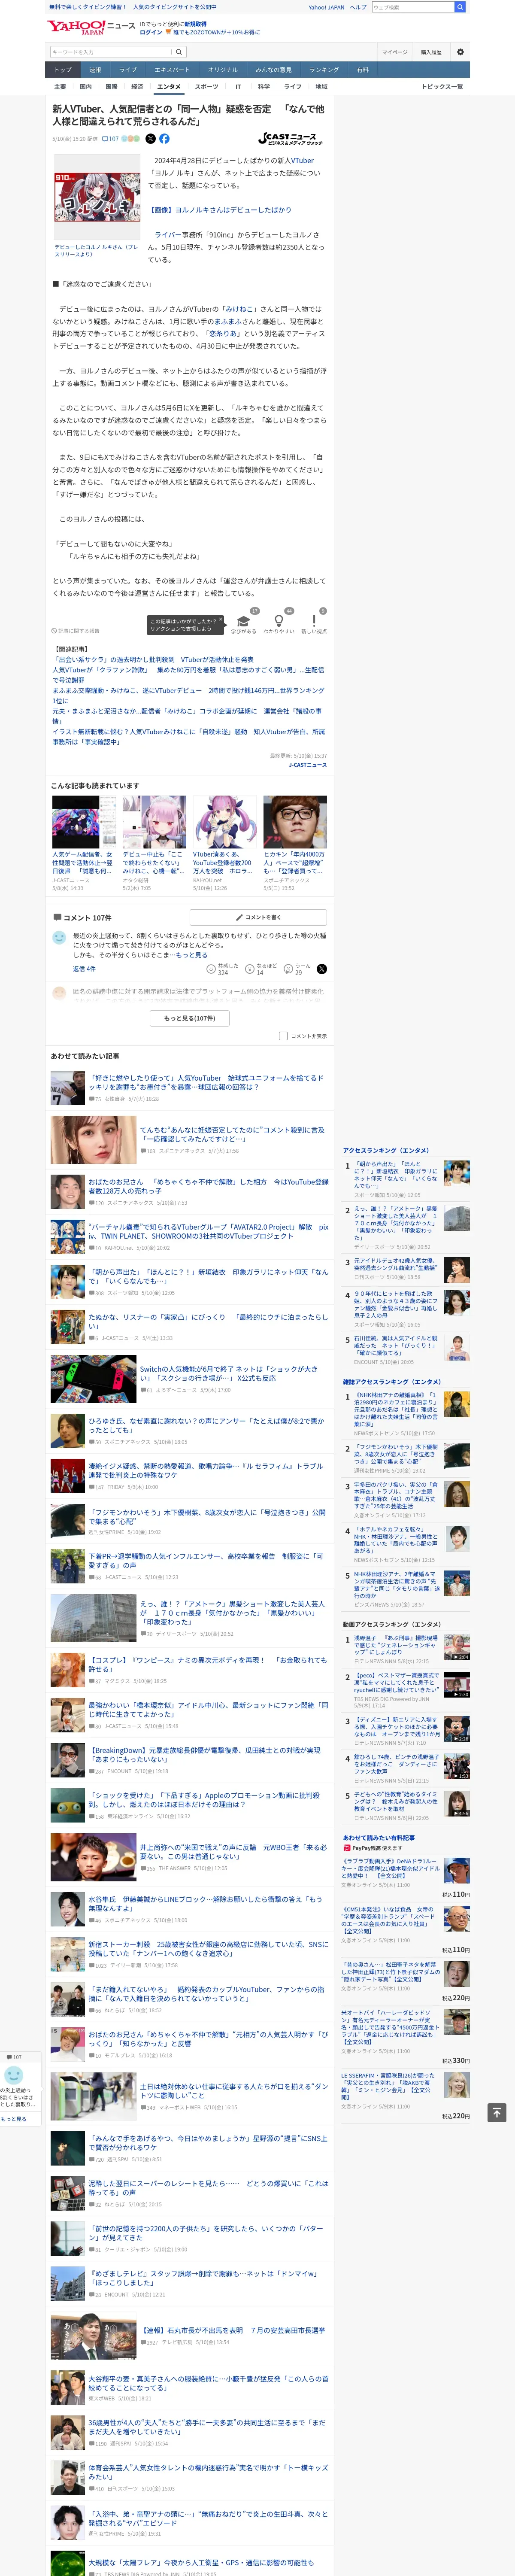Open the ライブ navigation tab
The height and width of the screenshot is (2576, 515).
tap(128, 70)
